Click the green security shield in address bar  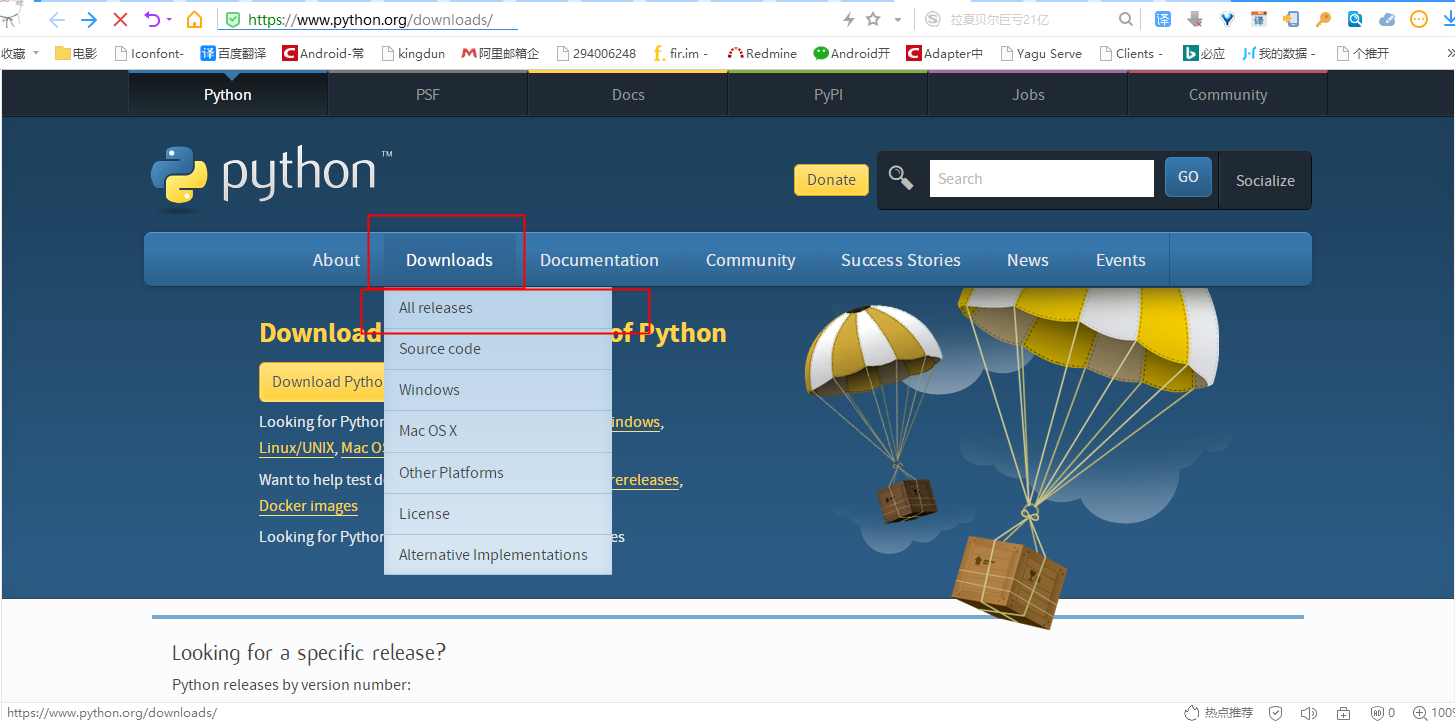point(233,19)
